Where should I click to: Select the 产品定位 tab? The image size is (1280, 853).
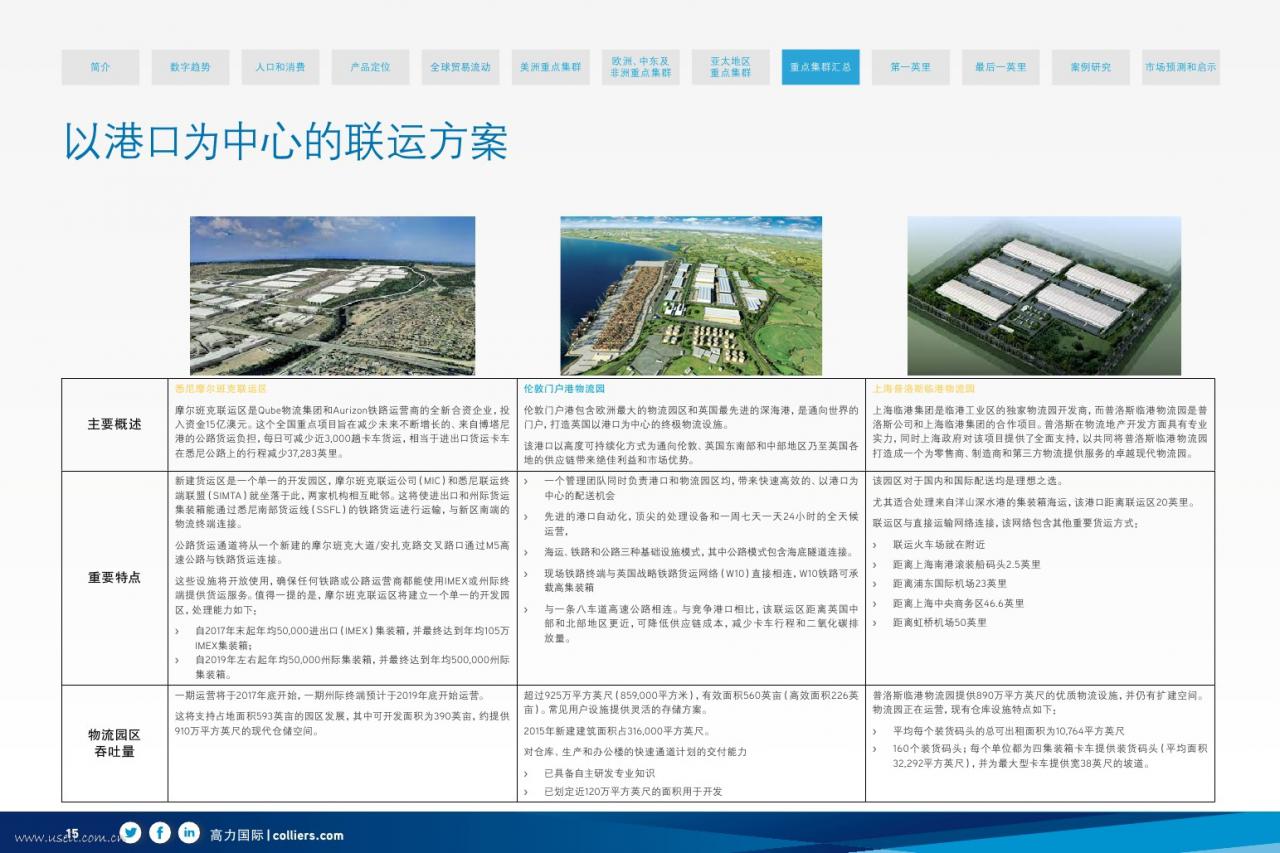(370, 67)
